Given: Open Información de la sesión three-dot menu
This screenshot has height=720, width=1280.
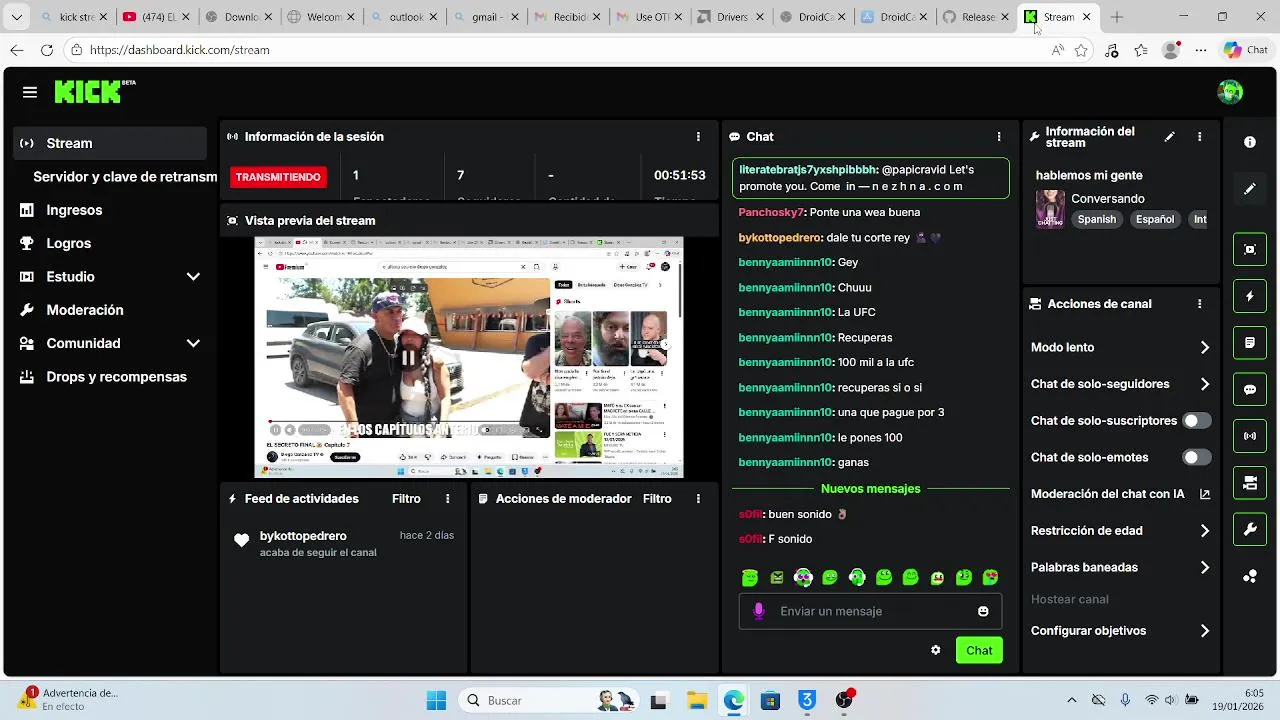Looking at the screenshot, I should coord(698,137).
